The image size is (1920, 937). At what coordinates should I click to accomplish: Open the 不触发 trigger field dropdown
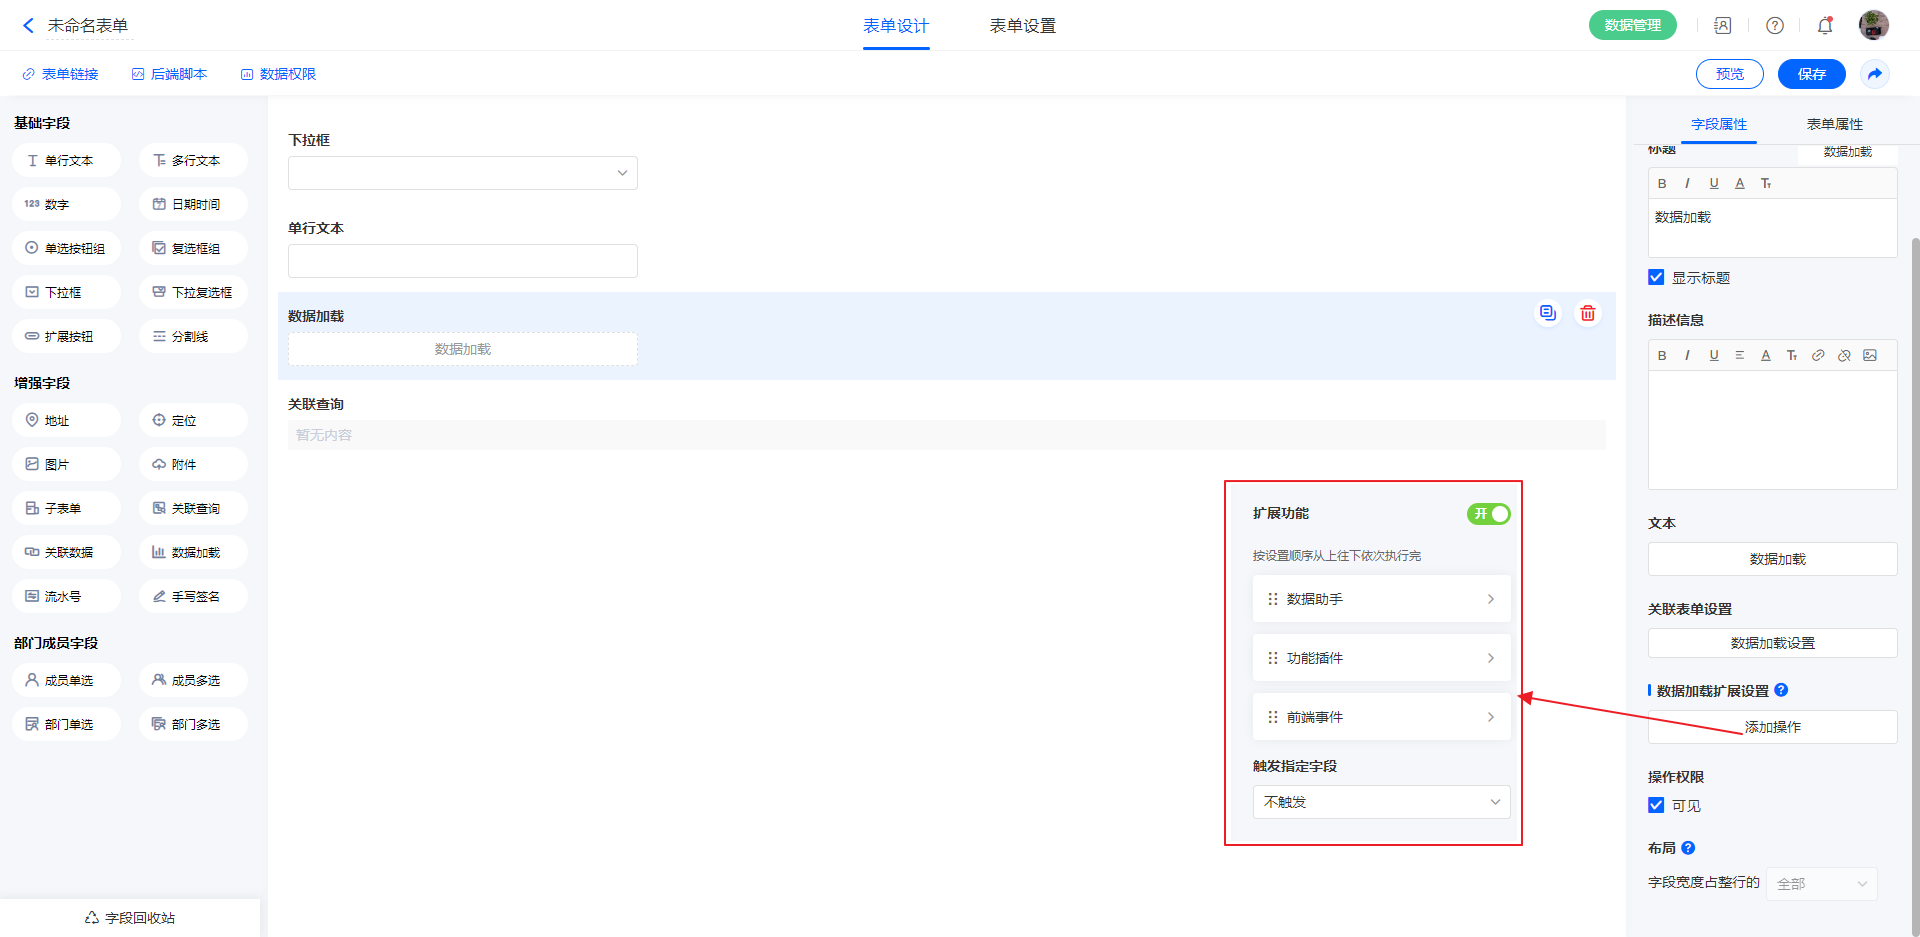coord(1381,802)
